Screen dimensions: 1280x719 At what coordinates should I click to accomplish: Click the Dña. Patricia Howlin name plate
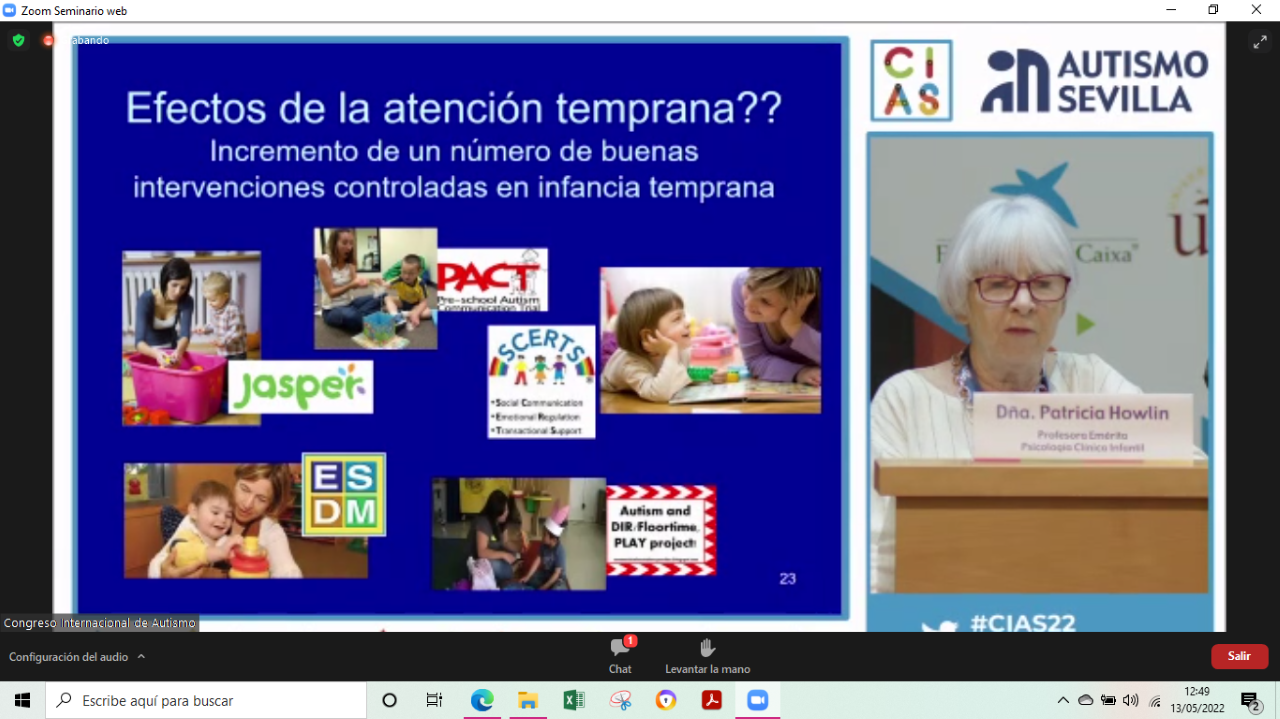coord(1082,426)
